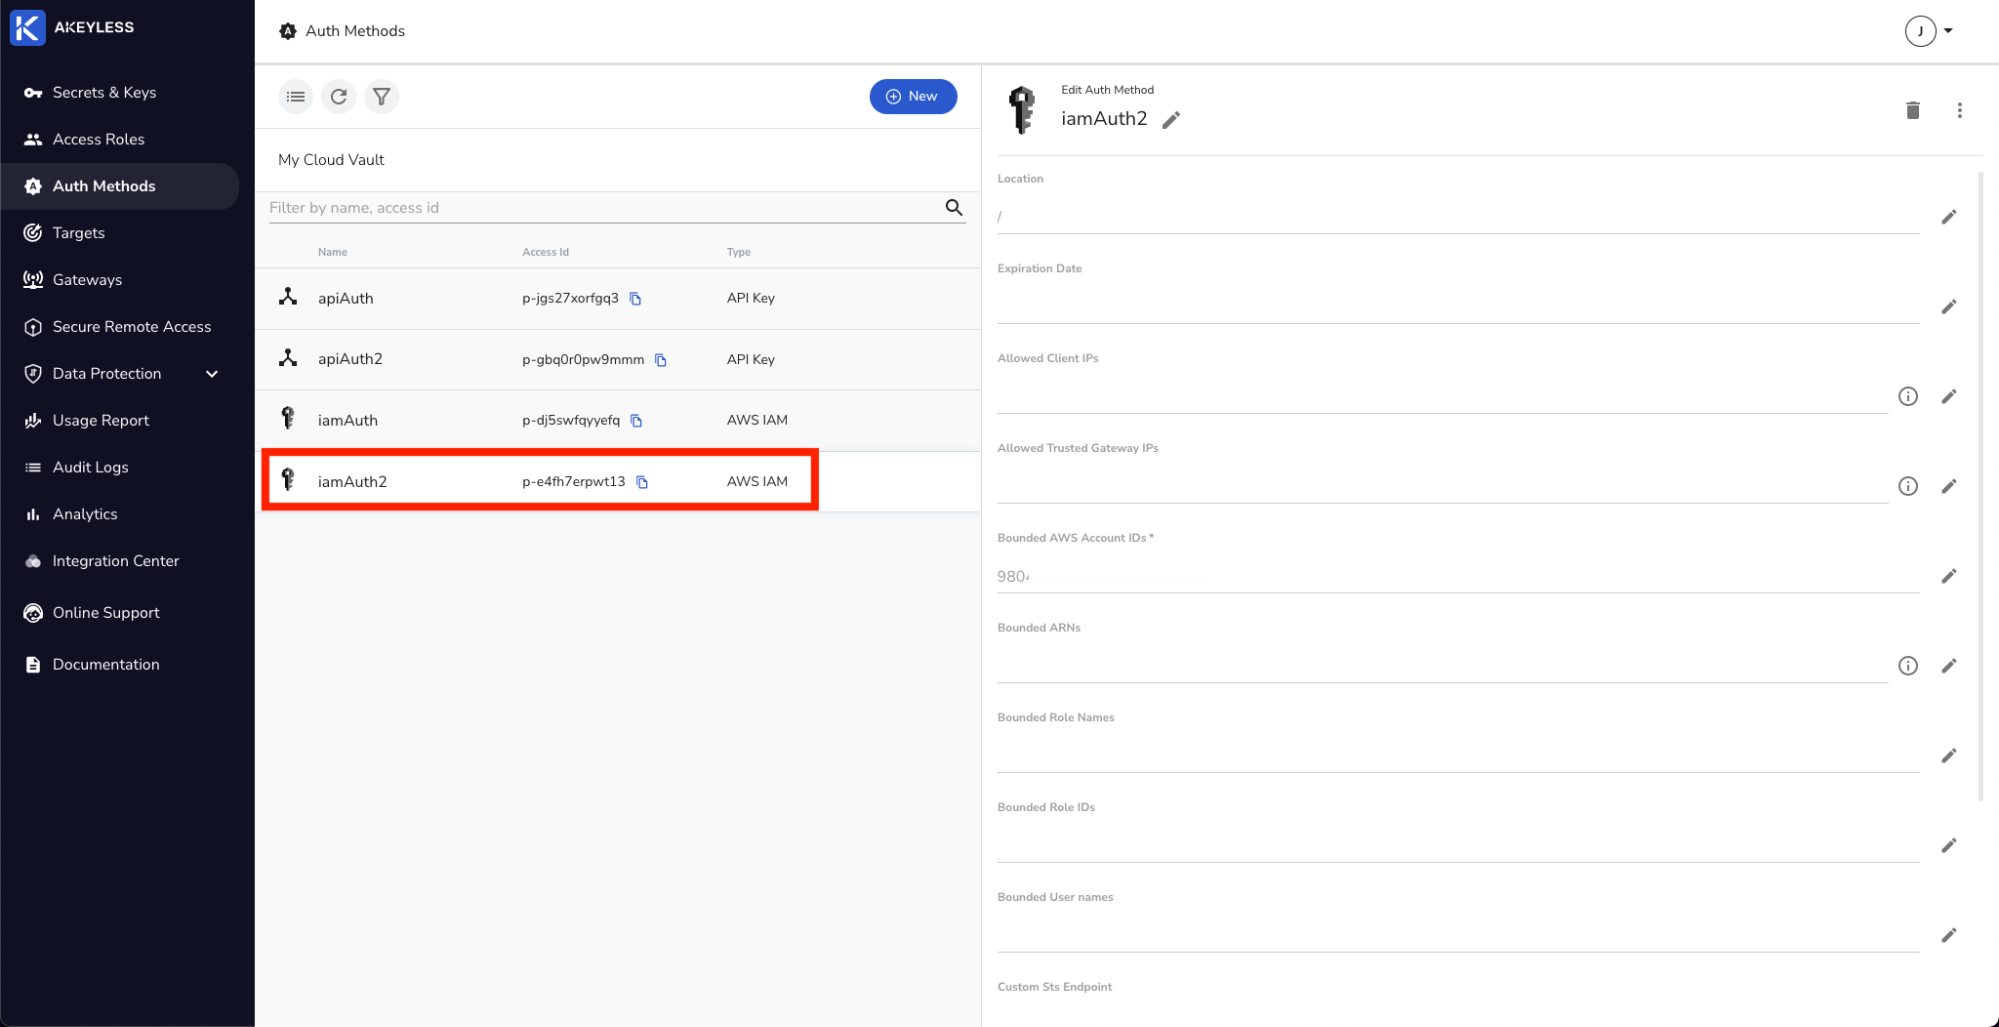Click the iamAuth key icon in list
1999x1027 pixels.
point(288,418)
